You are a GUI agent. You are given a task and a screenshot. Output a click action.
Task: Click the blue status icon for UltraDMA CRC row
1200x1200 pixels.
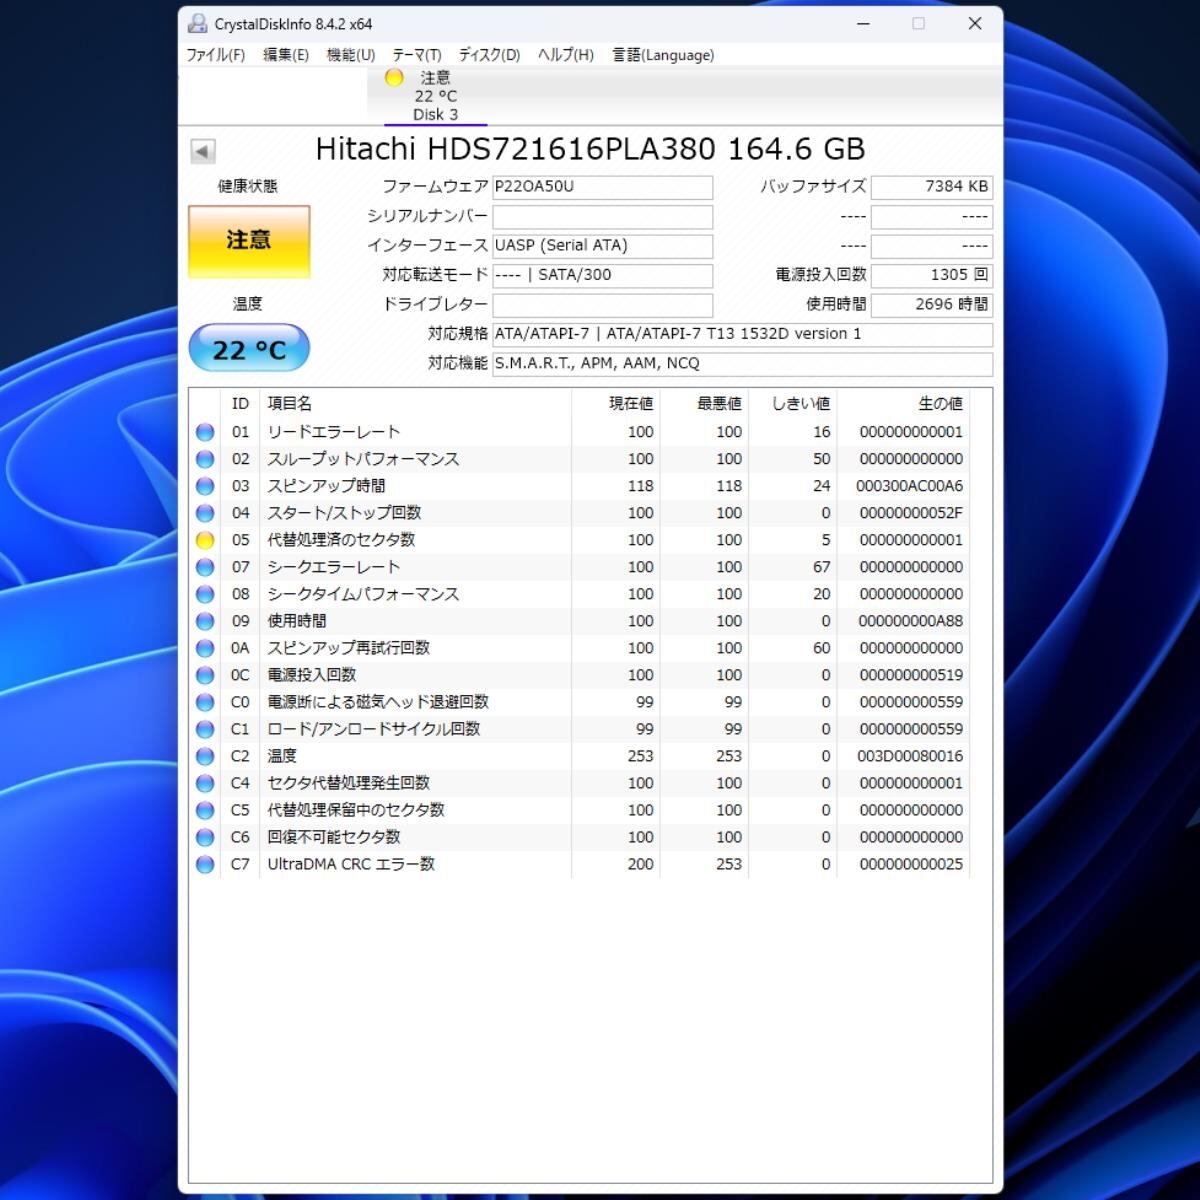pyautogui.click(x=205, y=864)
